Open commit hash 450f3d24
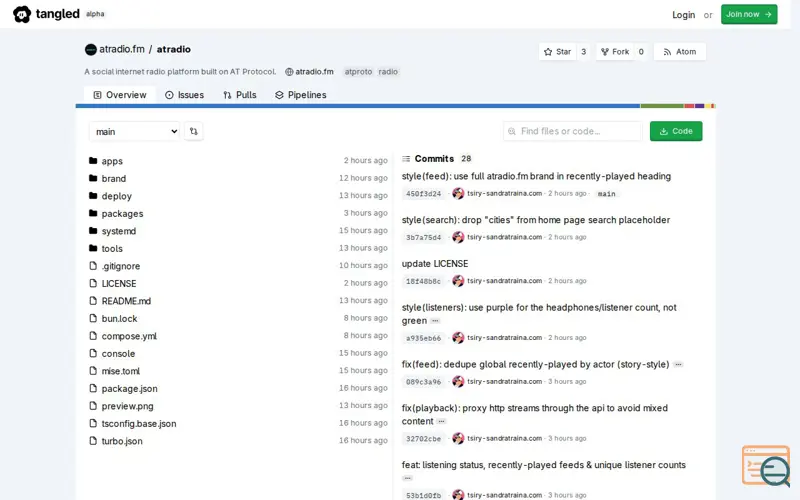Image resolution: width=800 pixels, height=500 pixels. 423,194
